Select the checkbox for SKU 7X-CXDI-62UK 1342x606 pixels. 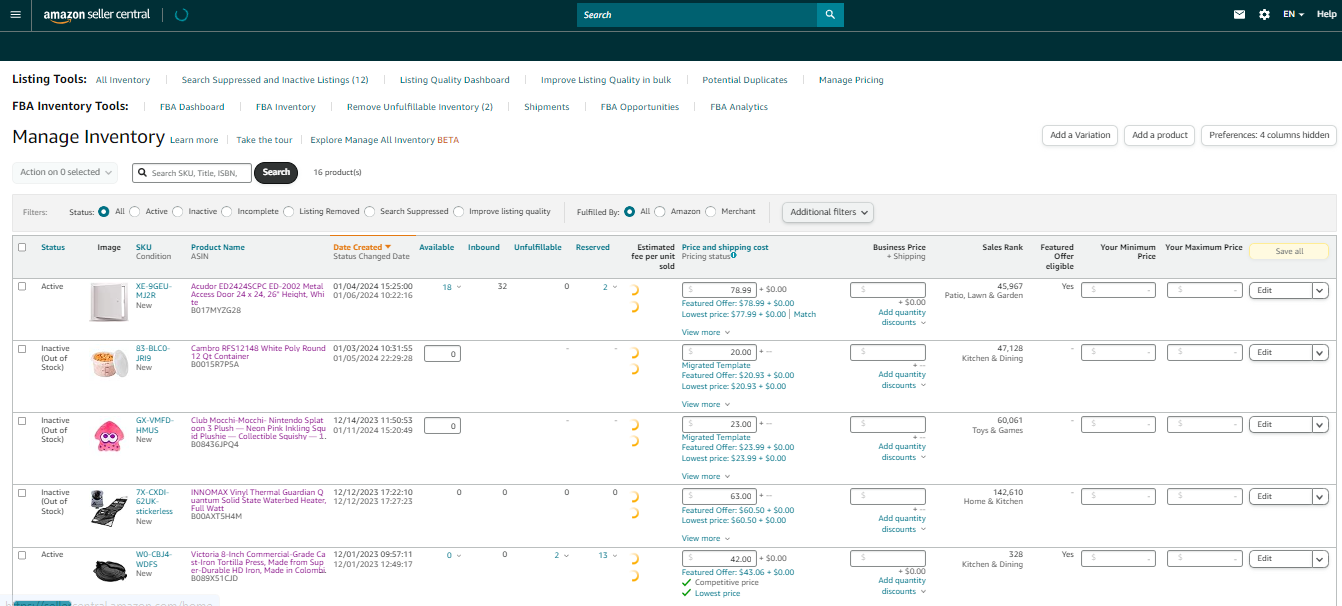pyautogui.click(x=22, y=492)
